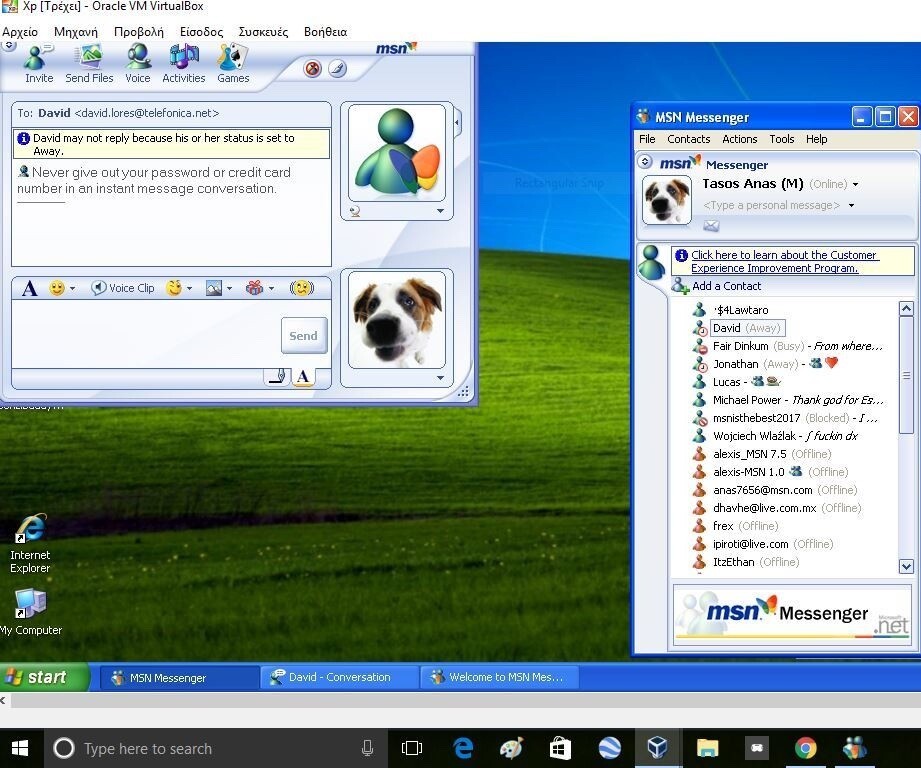
Task: Block the contact with the red block icon
Action: pyautogui.click(x=313, y=69)
